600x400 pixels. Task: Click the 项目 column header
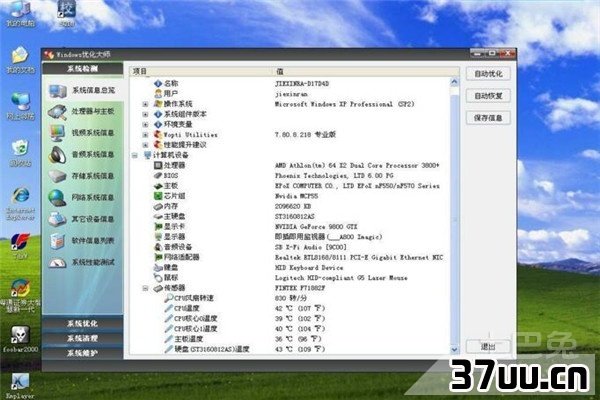pyautogui.click(x=201, y=71)
